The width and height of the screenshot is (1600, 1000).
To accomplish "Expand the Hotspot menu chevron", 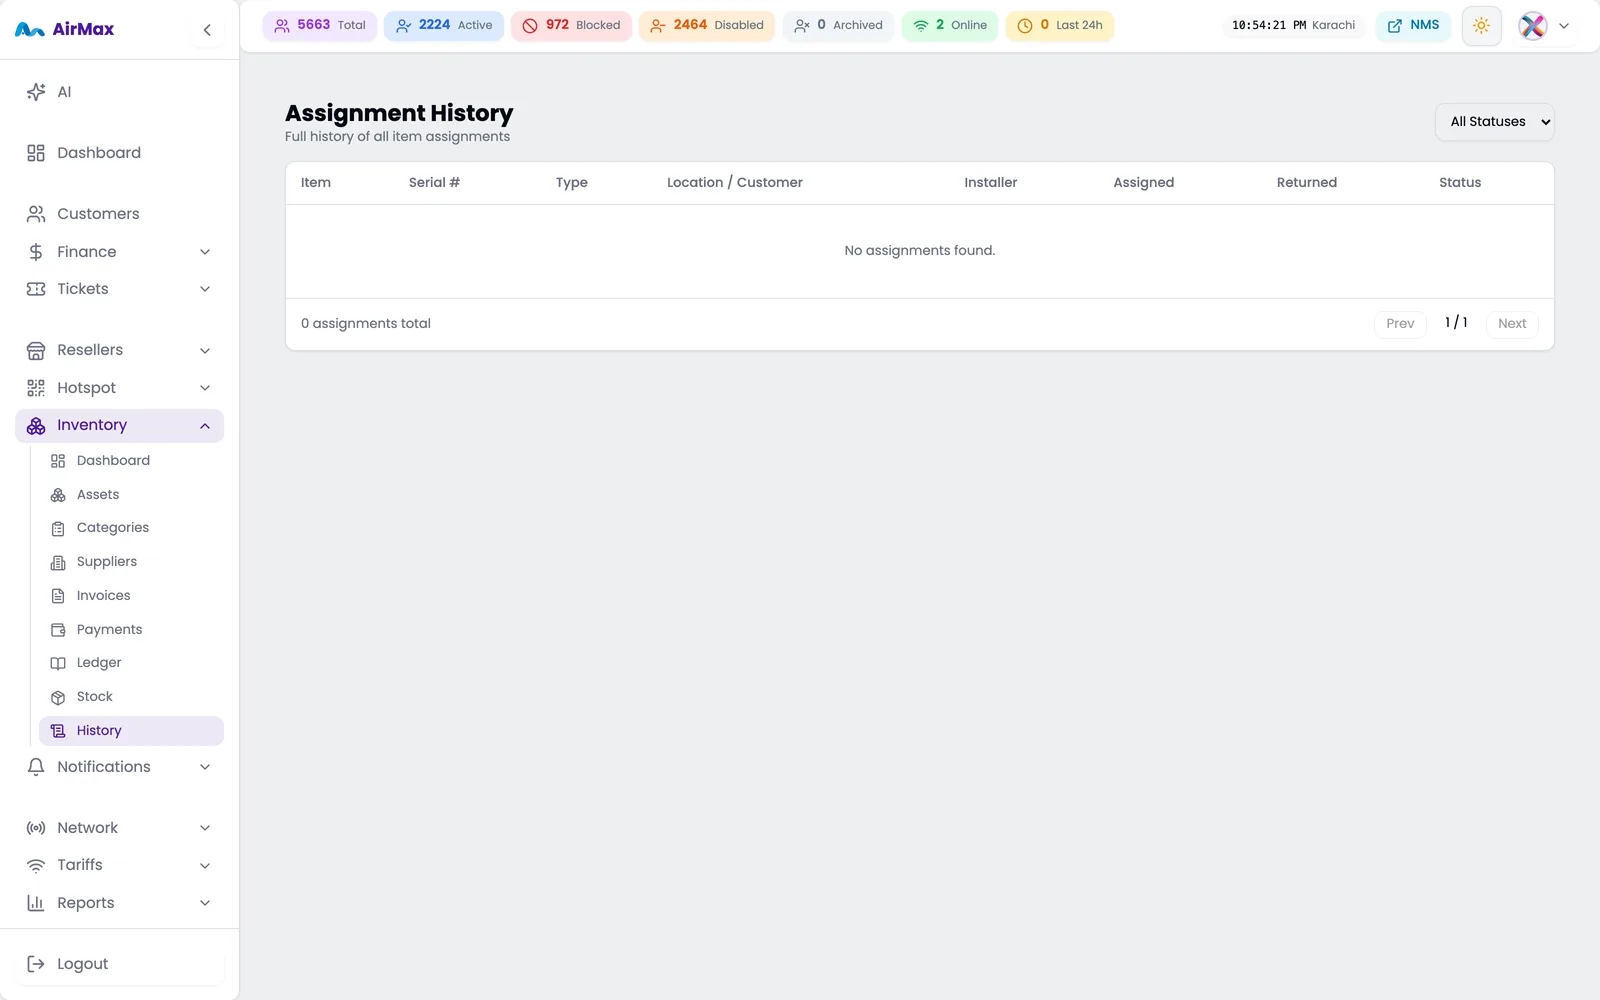I will tap(205, 388).
